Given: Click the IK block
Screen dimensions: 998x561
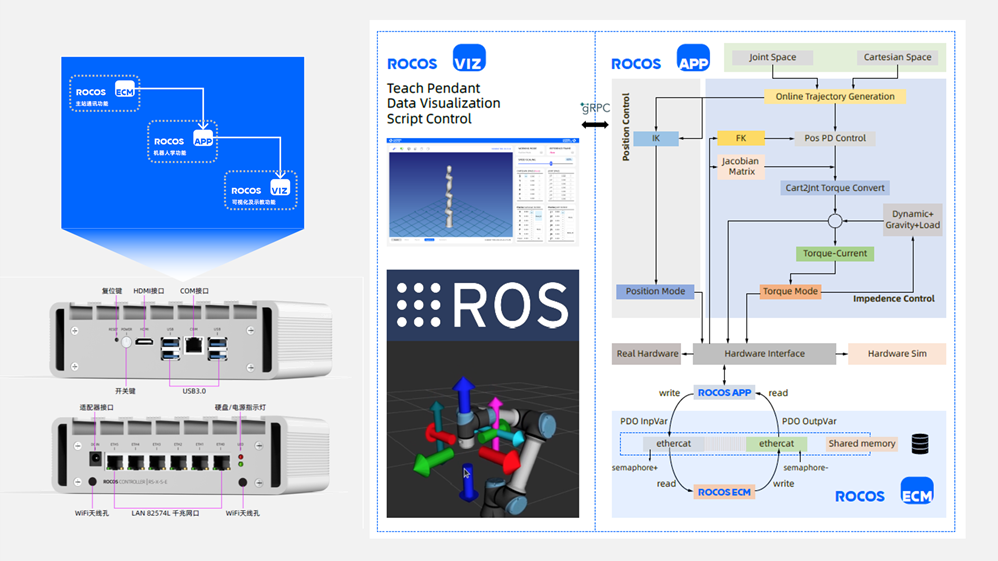Looking at the screenshot, I should coord(656,138).
